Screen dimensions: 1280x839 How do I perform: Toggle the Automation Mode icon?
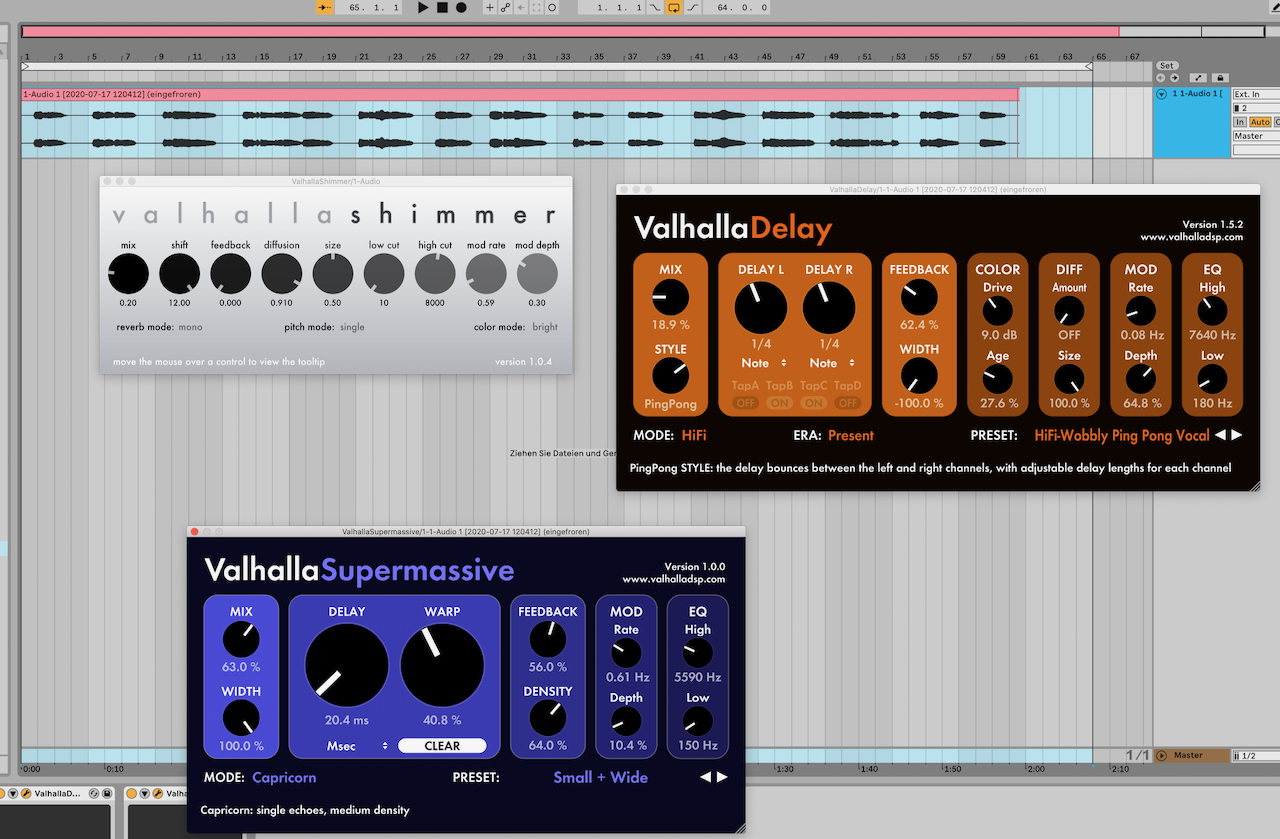[x=1197, y=78]
